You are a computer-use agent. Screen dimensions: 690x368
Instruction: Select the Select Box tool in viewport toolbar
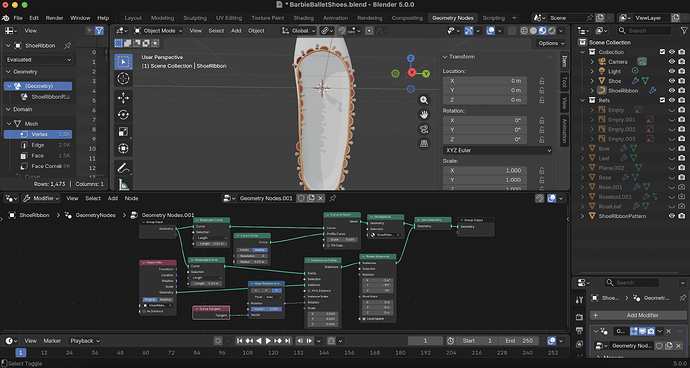[x=123, y=62]
